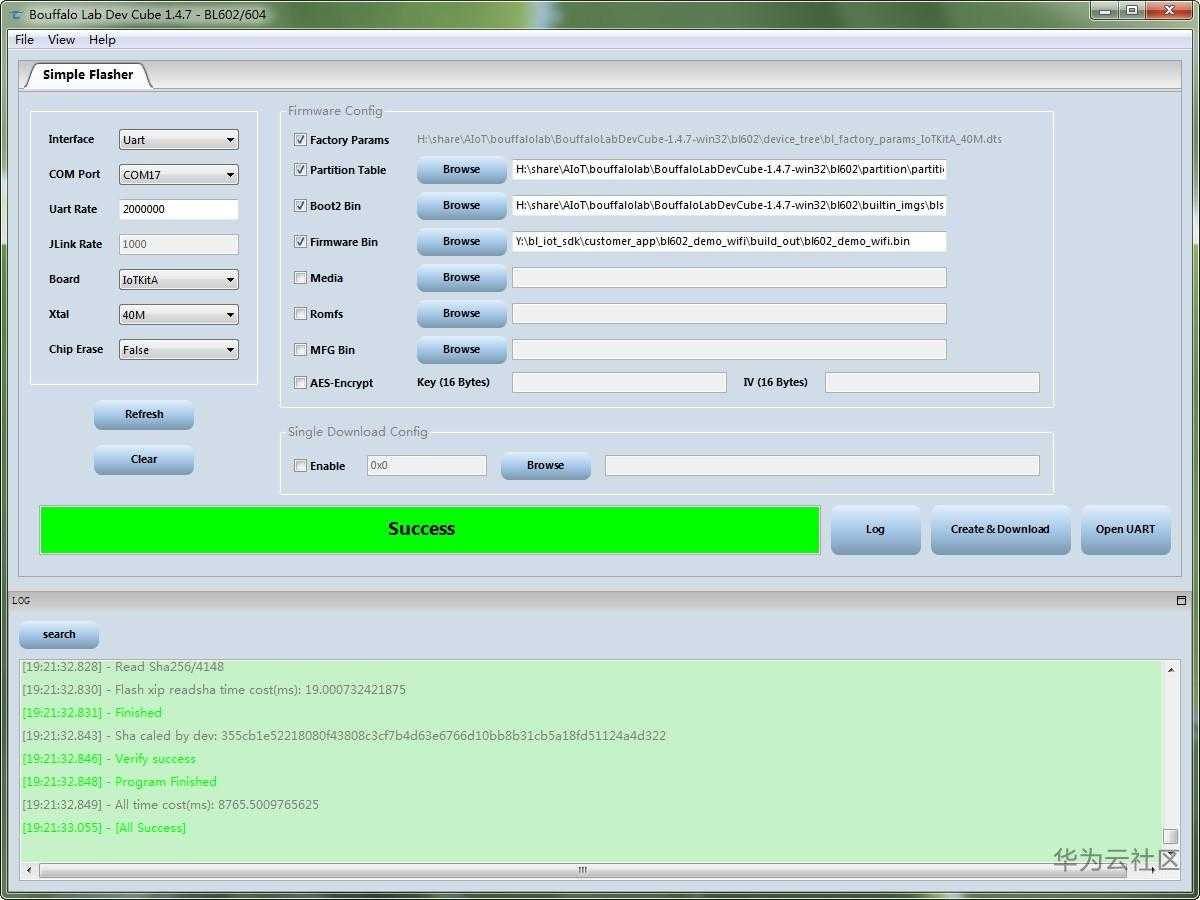This screenshot has width=1200, height=900.
Task: Click the '- Finished' log line at 19:21:32.831
Action: click(x=92, y=713)
